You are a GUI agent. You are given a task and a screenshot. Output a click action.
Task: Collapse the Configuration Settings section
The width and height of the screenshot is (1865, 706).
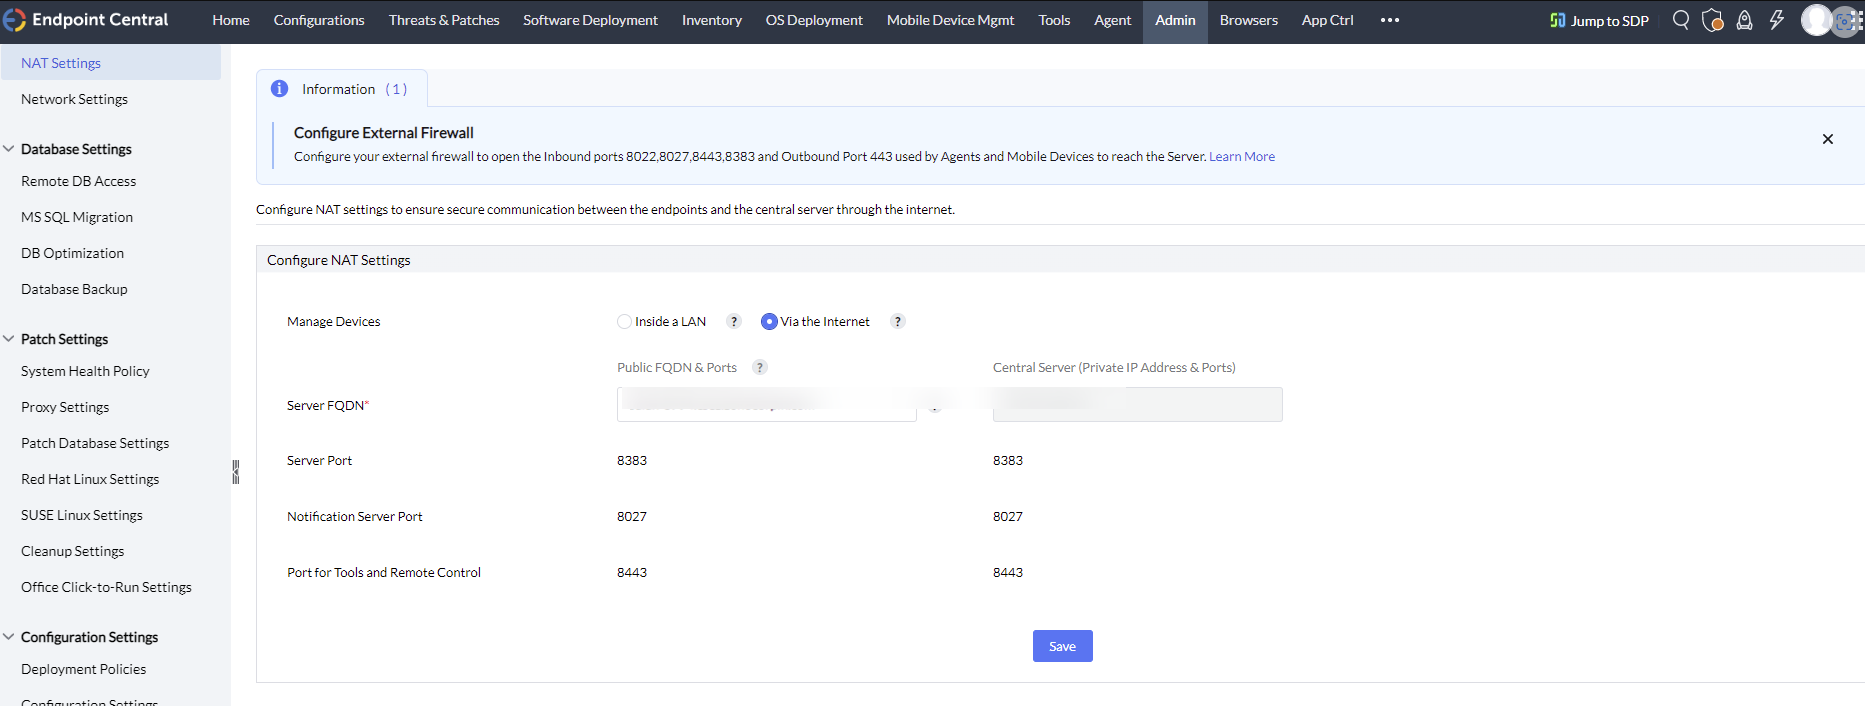9,637
